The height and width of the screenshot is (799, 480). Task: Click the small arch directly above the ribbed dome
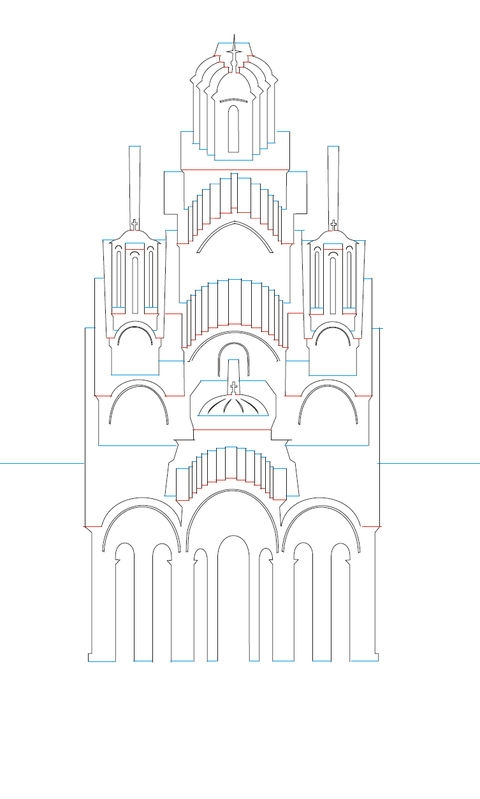pos(234,359)
